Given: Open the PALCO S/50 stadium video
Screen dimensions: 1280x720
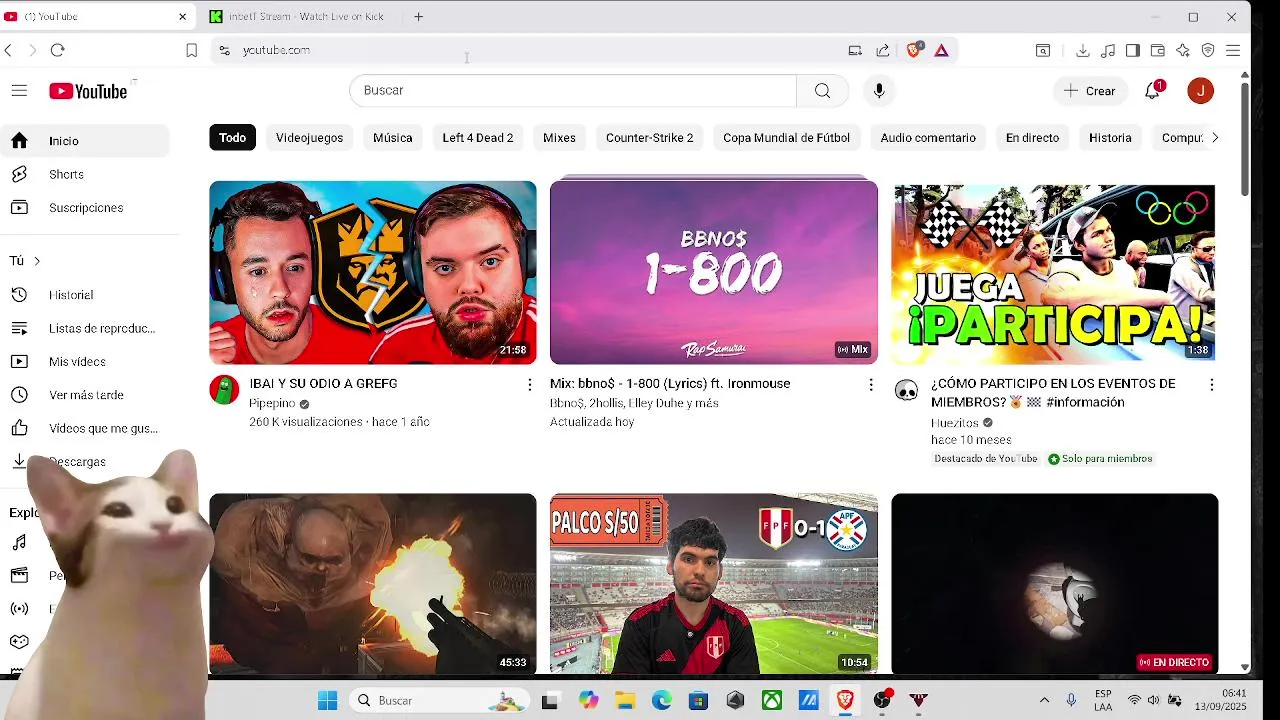Looking at the screenshot, I should point(714,584).
